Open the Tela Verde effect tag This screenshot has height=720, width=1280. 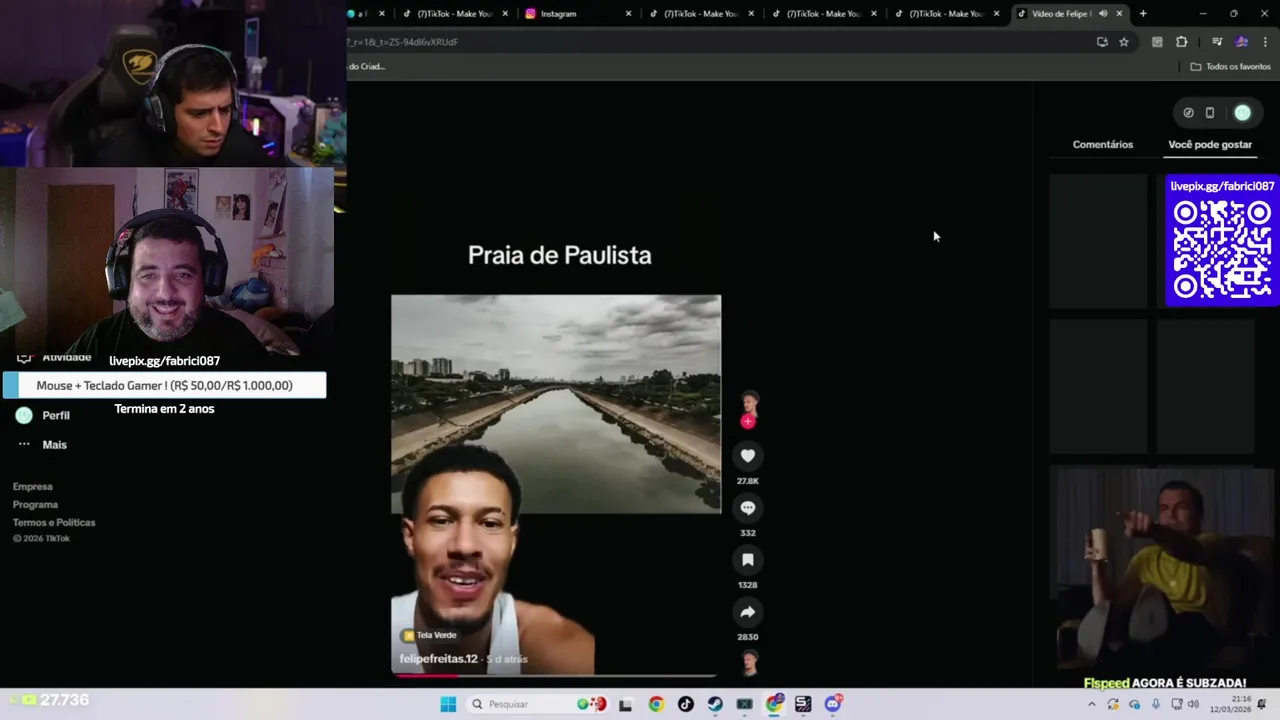coord(430,635)
